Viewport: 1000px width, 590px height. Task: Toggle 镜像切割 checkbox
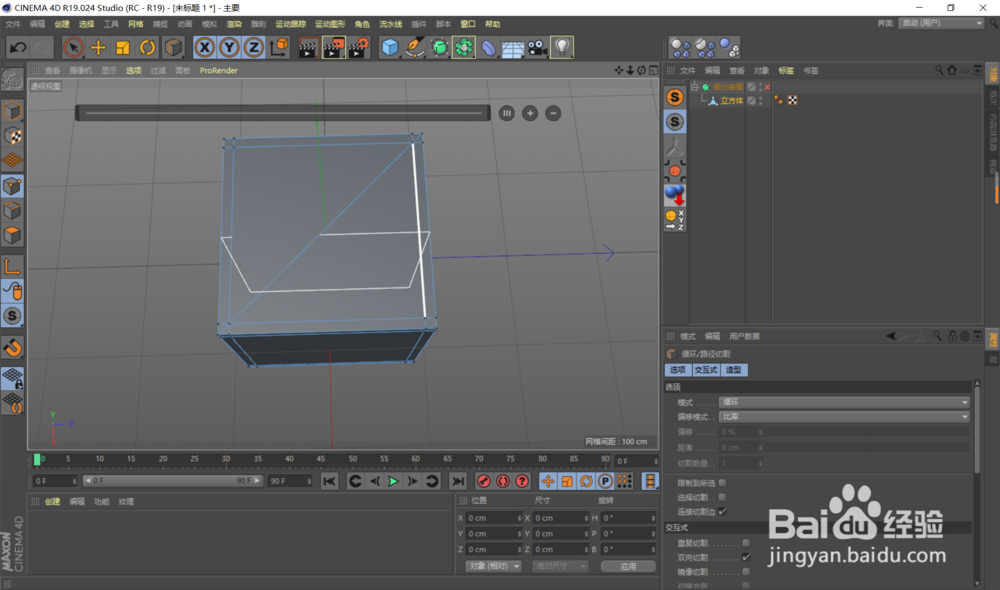pos(746,572)
